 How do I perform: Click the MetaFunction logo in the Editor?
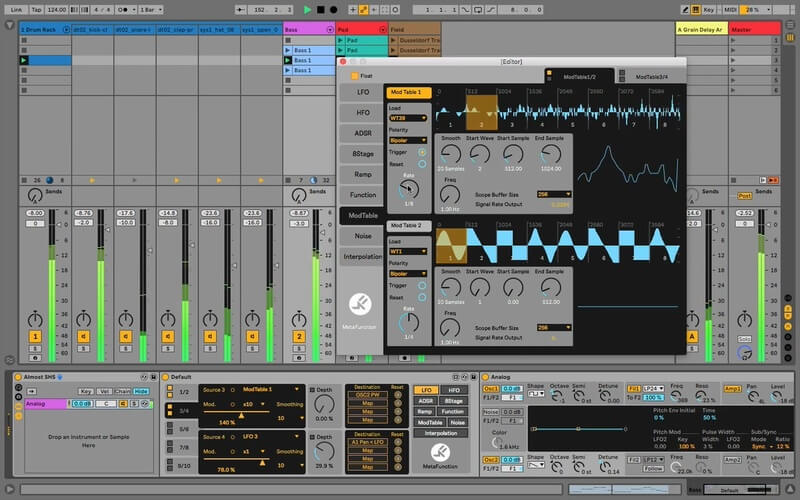(x=360, y=304)
